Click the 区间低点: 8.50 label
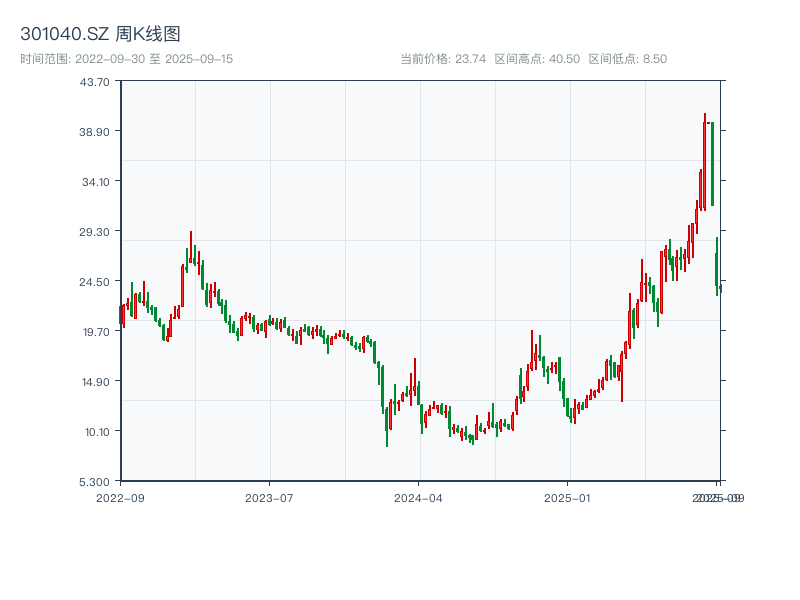The height and width of the screenshot is (600, 800). point(628,59)
